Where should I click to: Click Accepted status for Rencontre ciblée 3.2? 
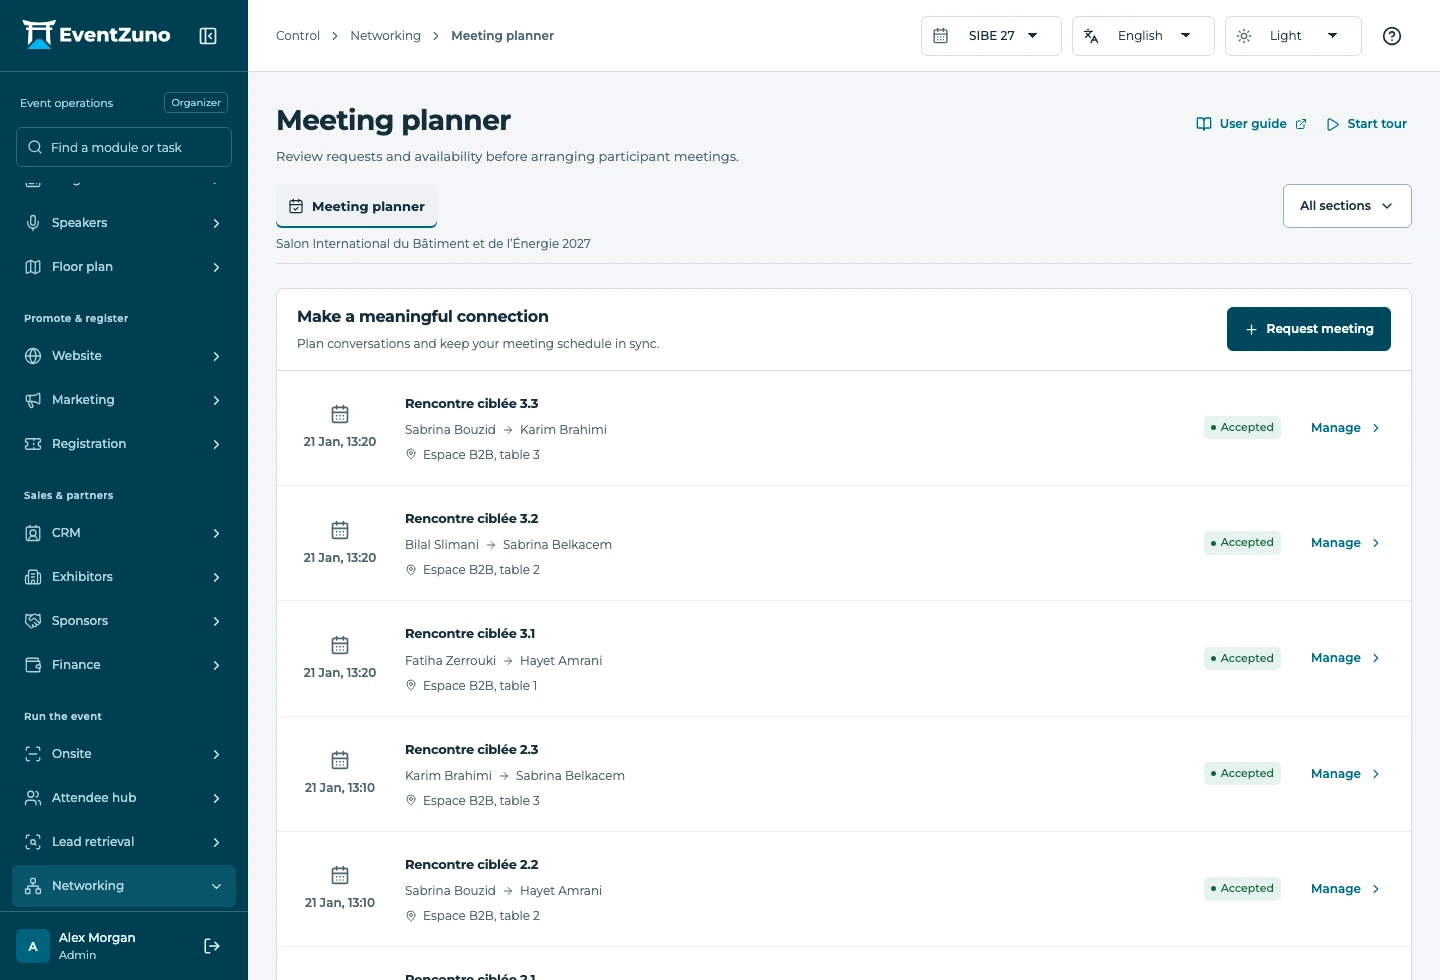point(1242,543)
